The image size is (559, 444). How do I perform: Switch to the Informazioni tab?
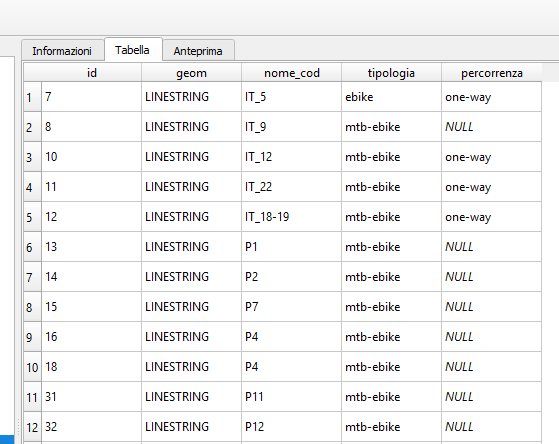[x=62, y=51]
